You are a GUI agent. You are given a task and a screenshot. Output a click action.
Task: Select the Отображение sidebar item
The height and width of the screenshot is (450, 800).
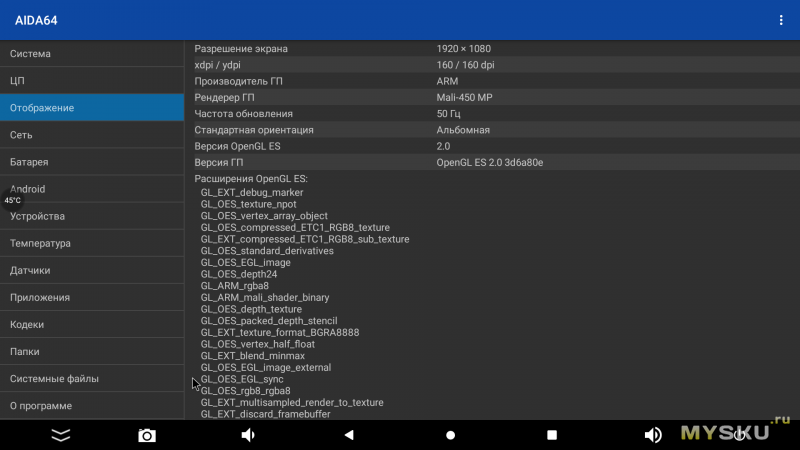[x=92, y=107]
